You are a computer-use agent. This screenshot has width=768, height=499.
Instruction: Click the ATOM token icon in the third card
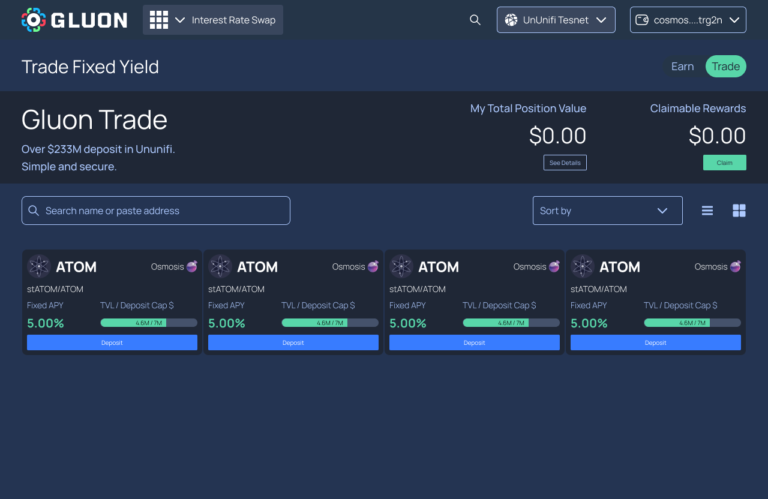tap(401, 266)
